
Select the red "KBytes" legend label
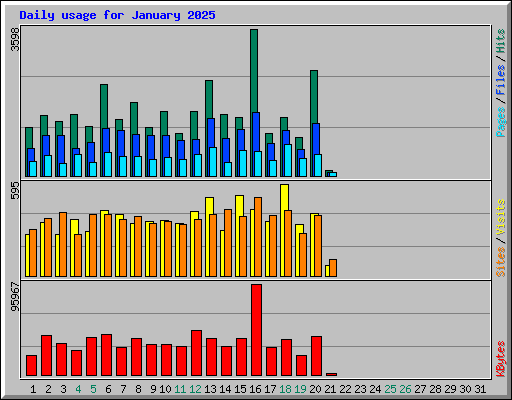point(500,359)
